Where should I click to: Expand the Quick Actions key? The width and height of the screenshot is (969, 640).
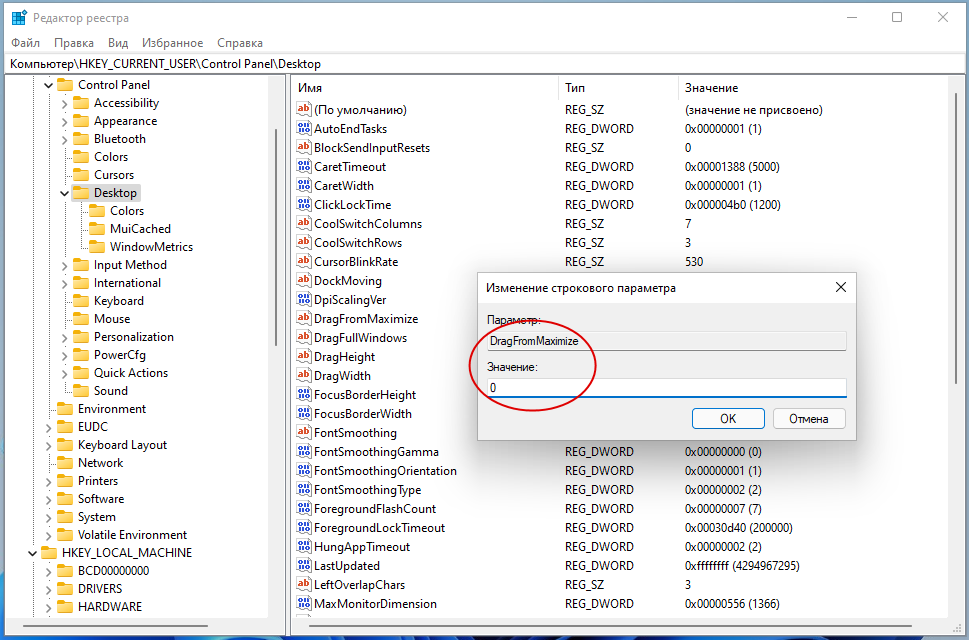click(x=64, y=374)
